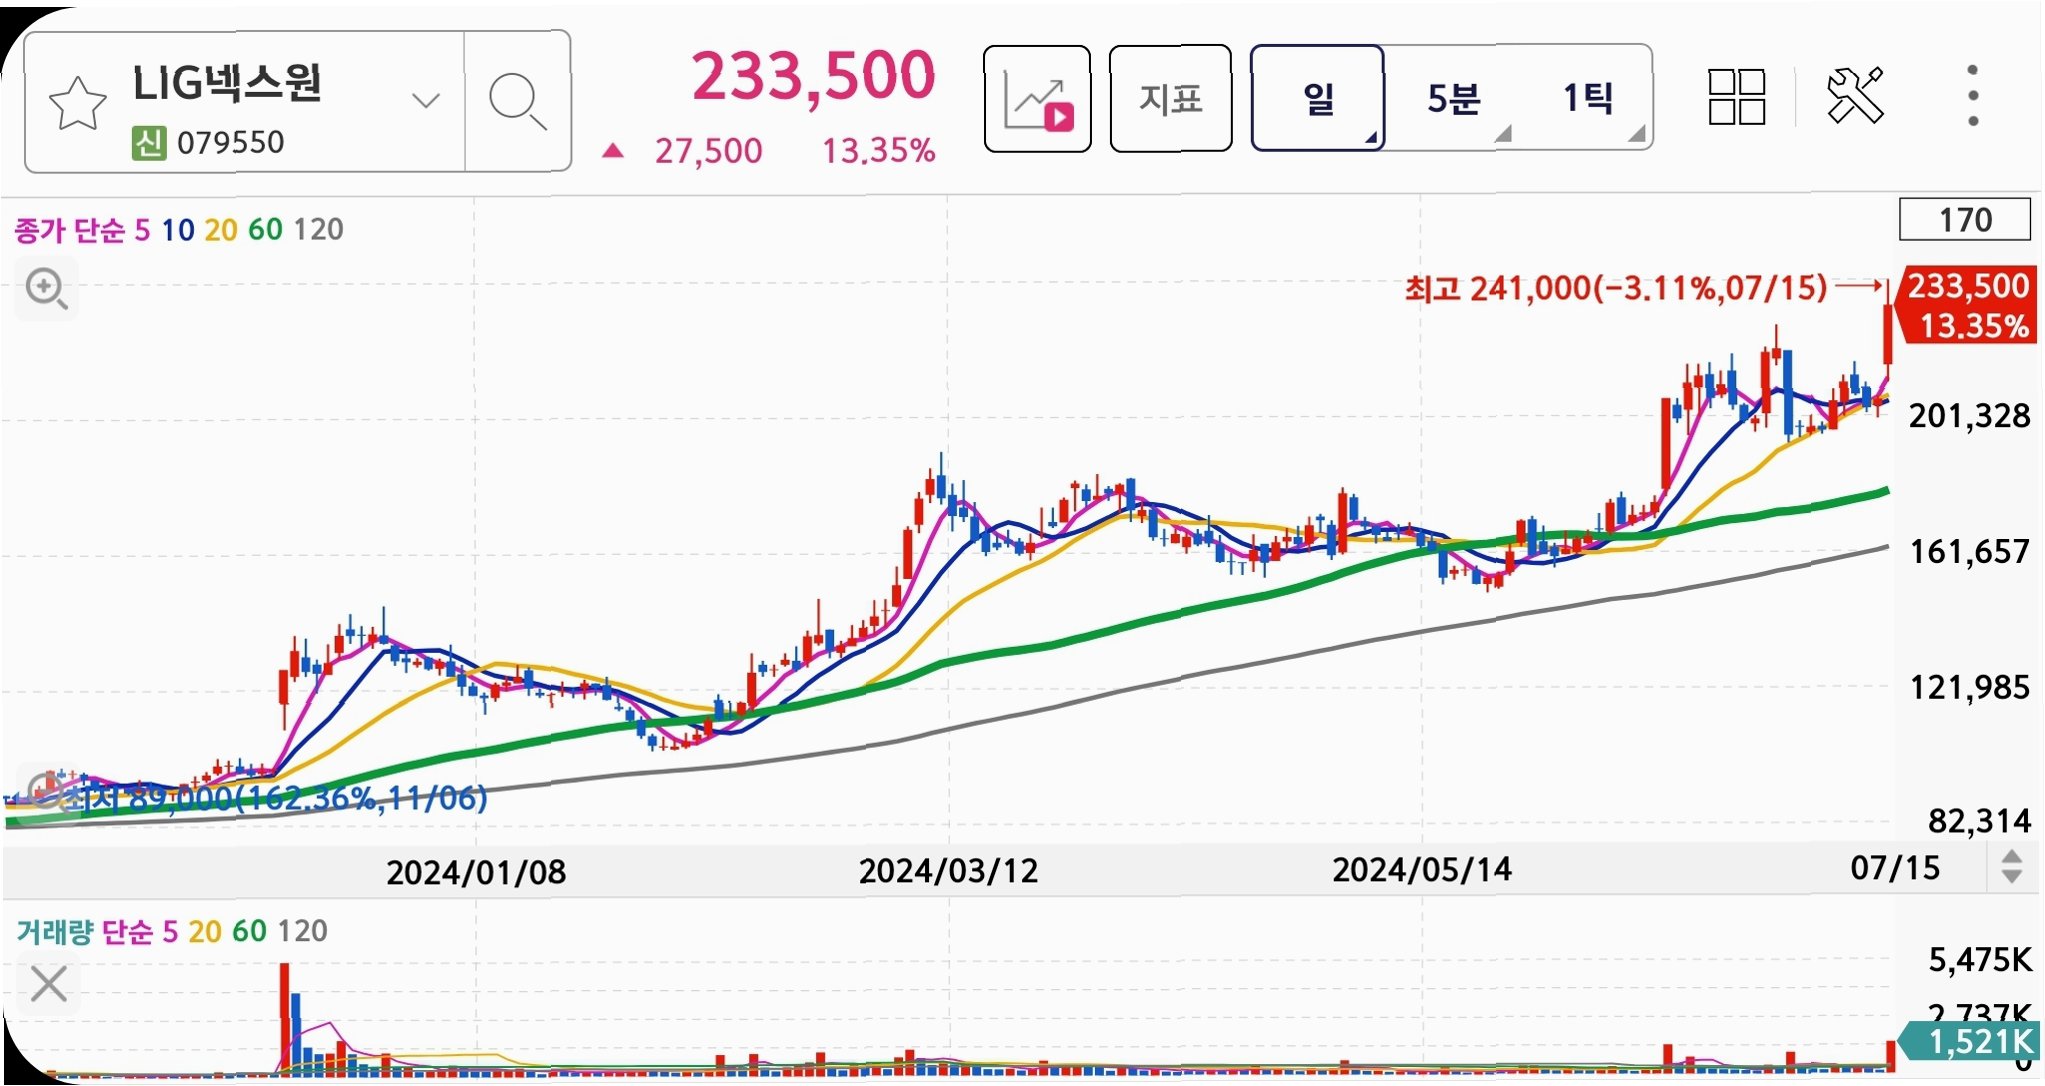This screenshot has height=1086, width=2045.
Task: Open the three-dot more menu
Action: [1972, 96]
